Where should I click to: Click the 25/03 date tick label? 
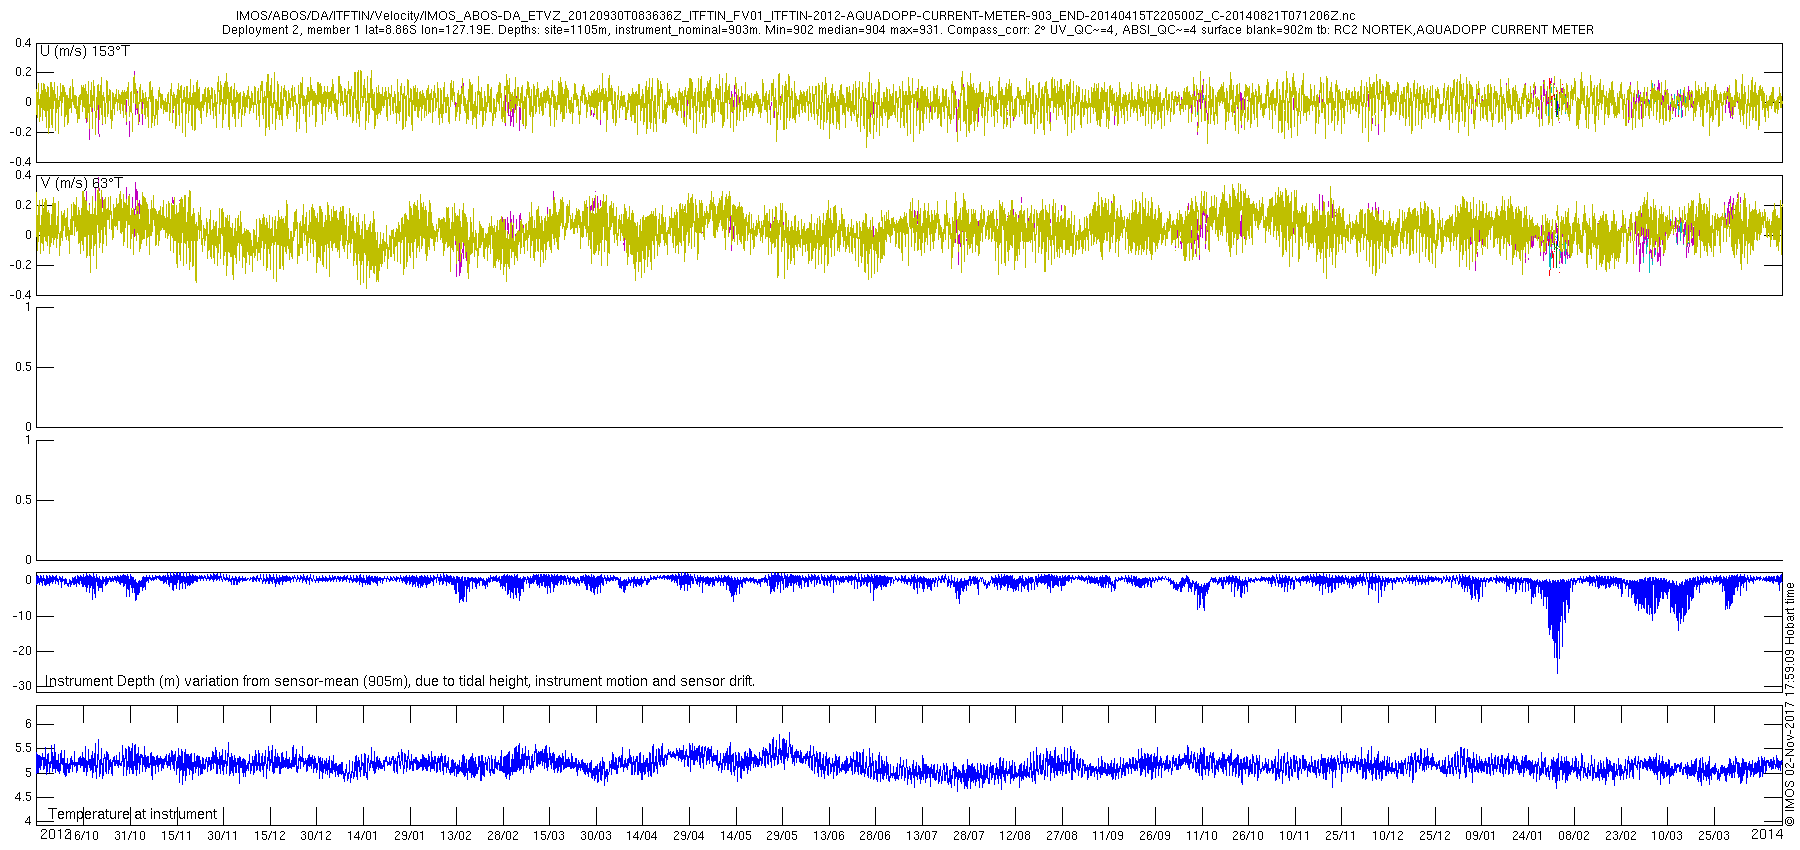pos(1714,836)
